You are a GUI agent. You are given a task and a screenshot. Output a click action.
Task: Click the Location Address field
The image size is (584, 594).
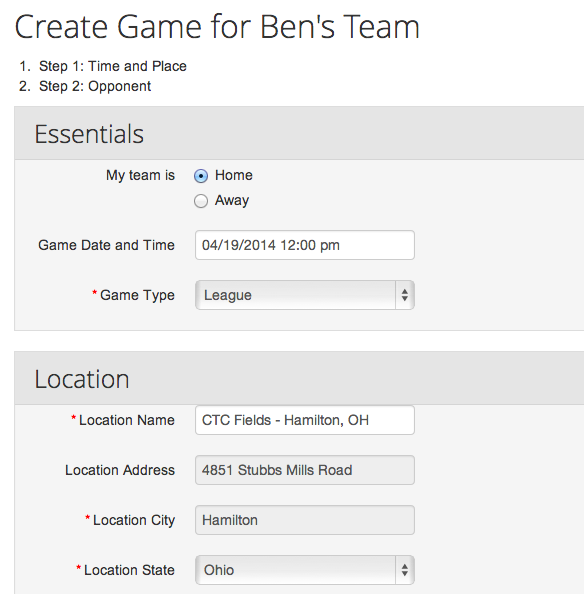click(x=305, y=470)
